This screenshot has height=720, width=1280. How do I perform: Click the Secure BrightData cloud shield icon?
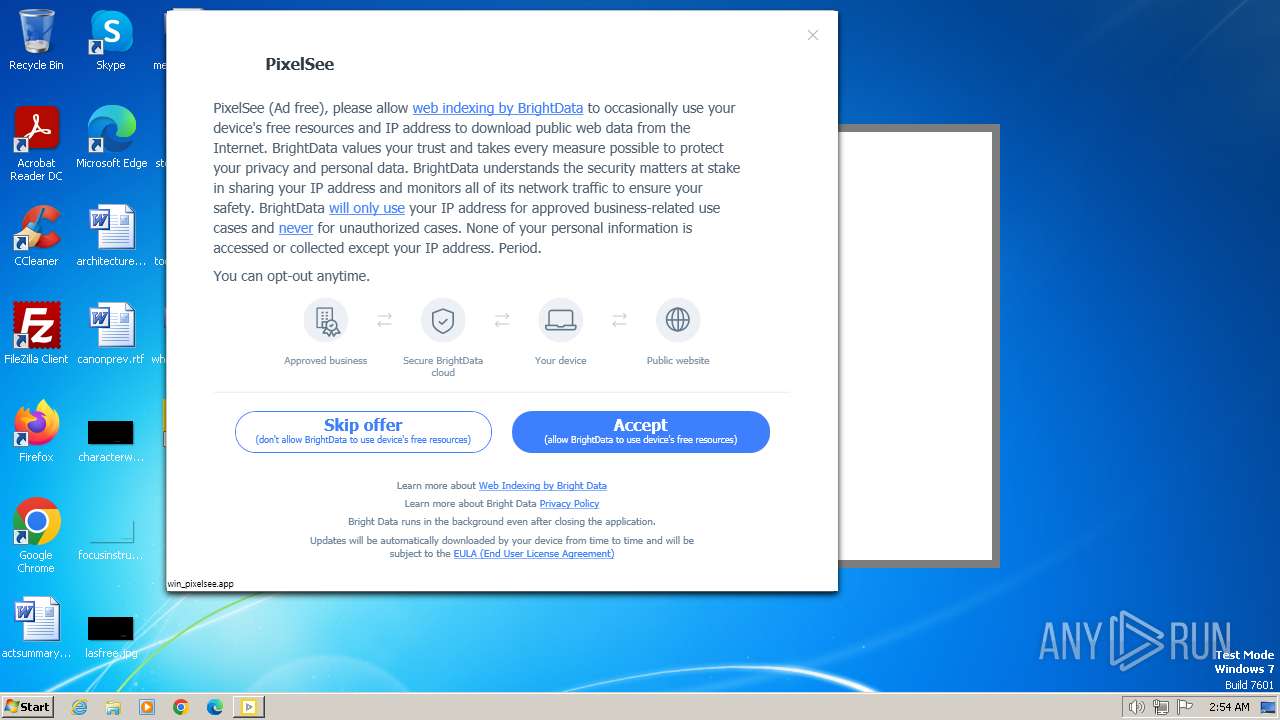click(443, 320)
